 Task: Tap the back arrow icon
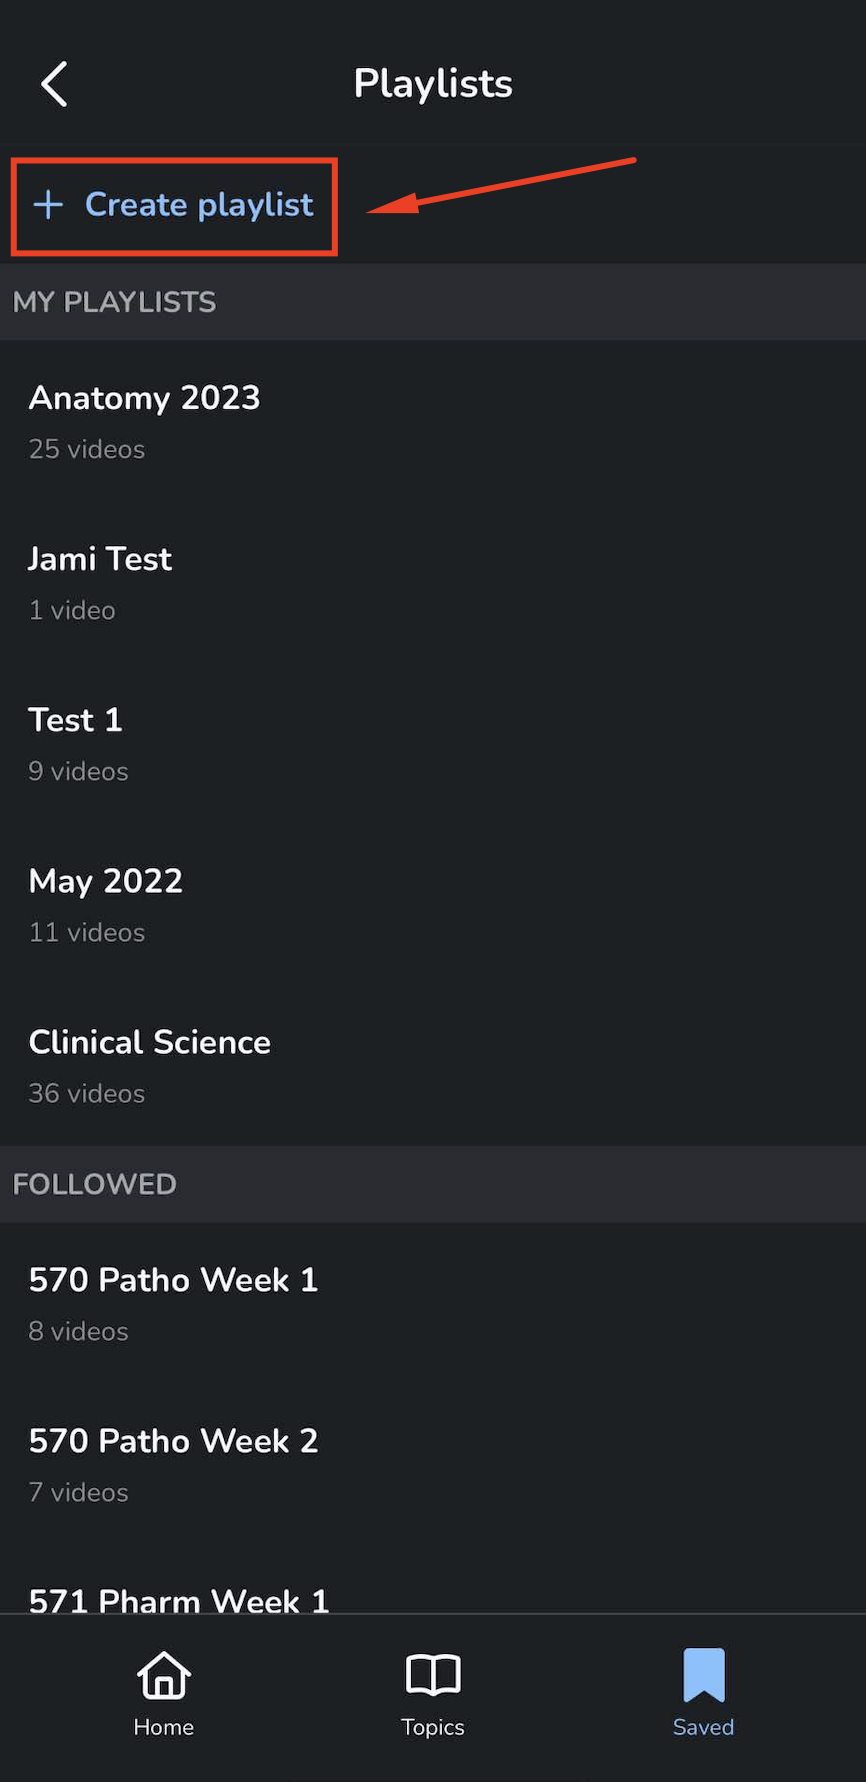pyautogui.click(x=54, y=84)
